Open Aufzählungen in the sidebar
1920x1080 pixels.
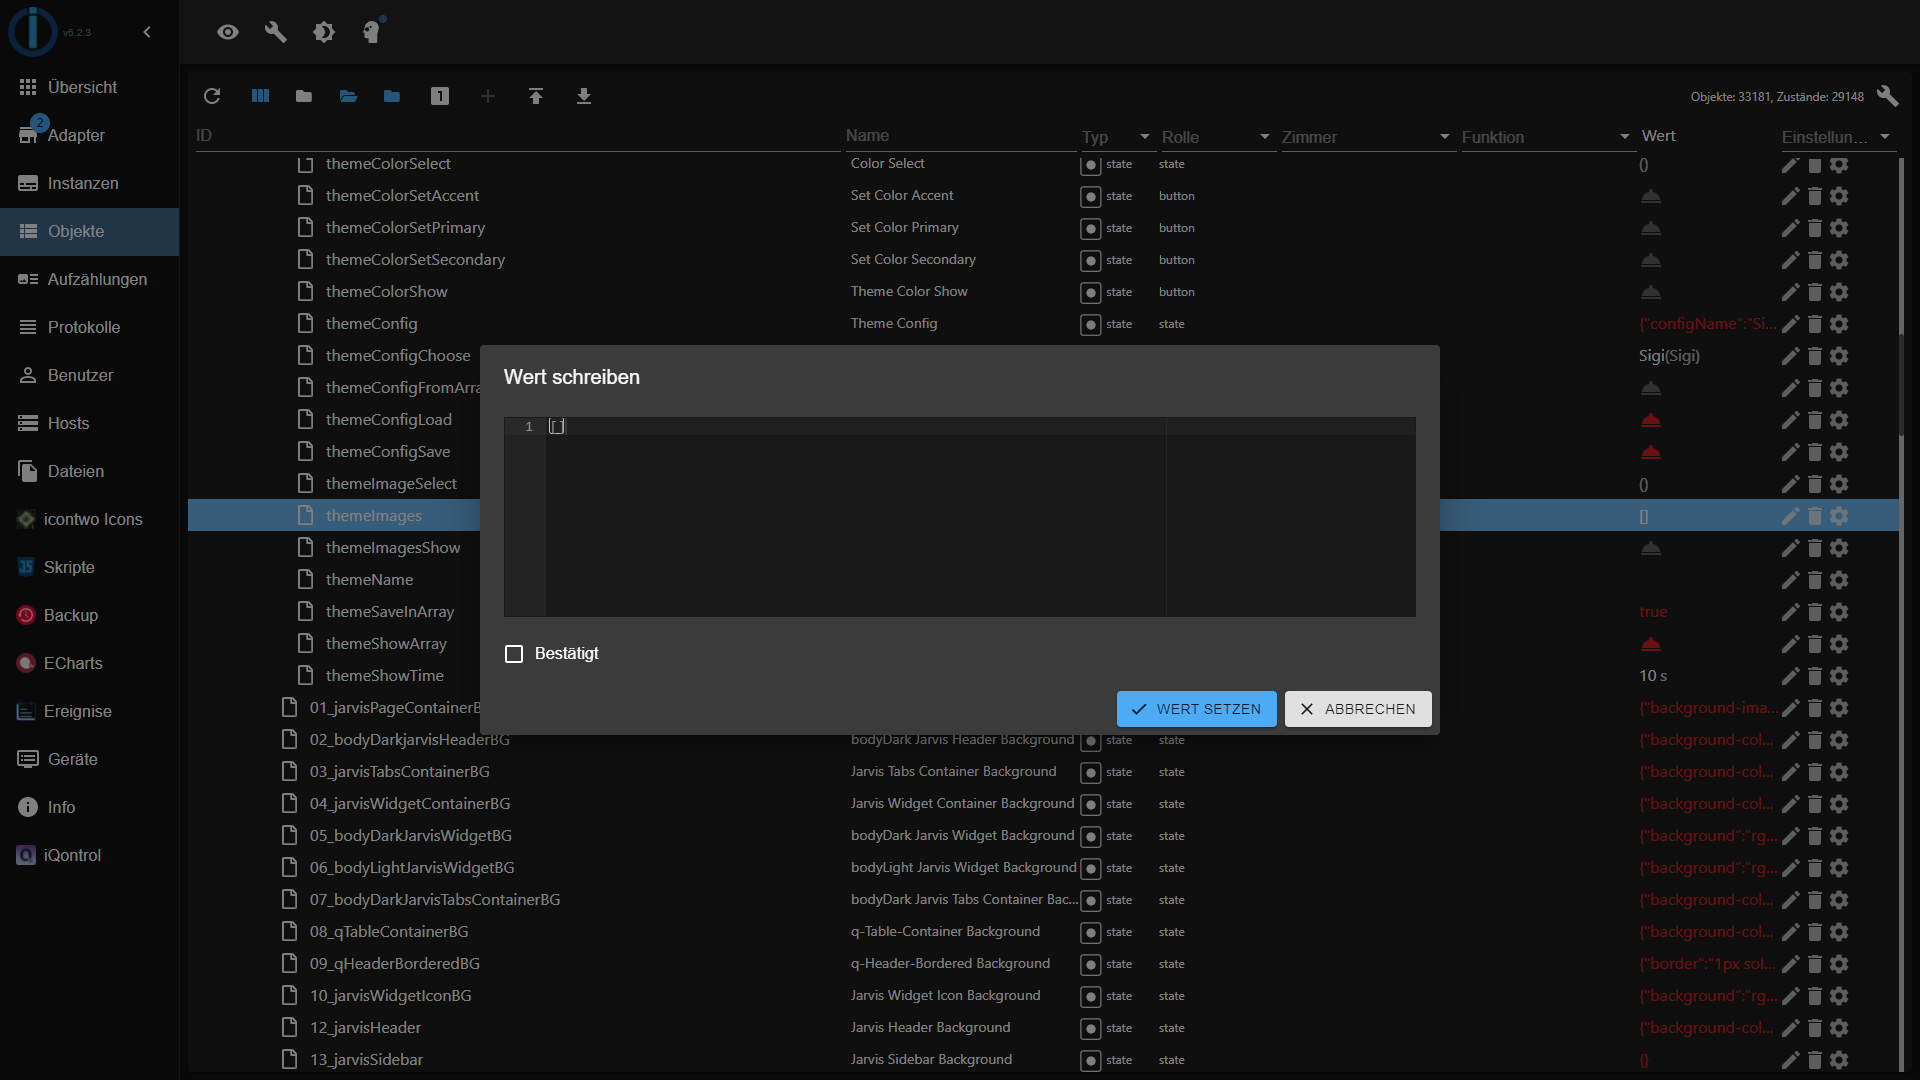coord(89,280)
